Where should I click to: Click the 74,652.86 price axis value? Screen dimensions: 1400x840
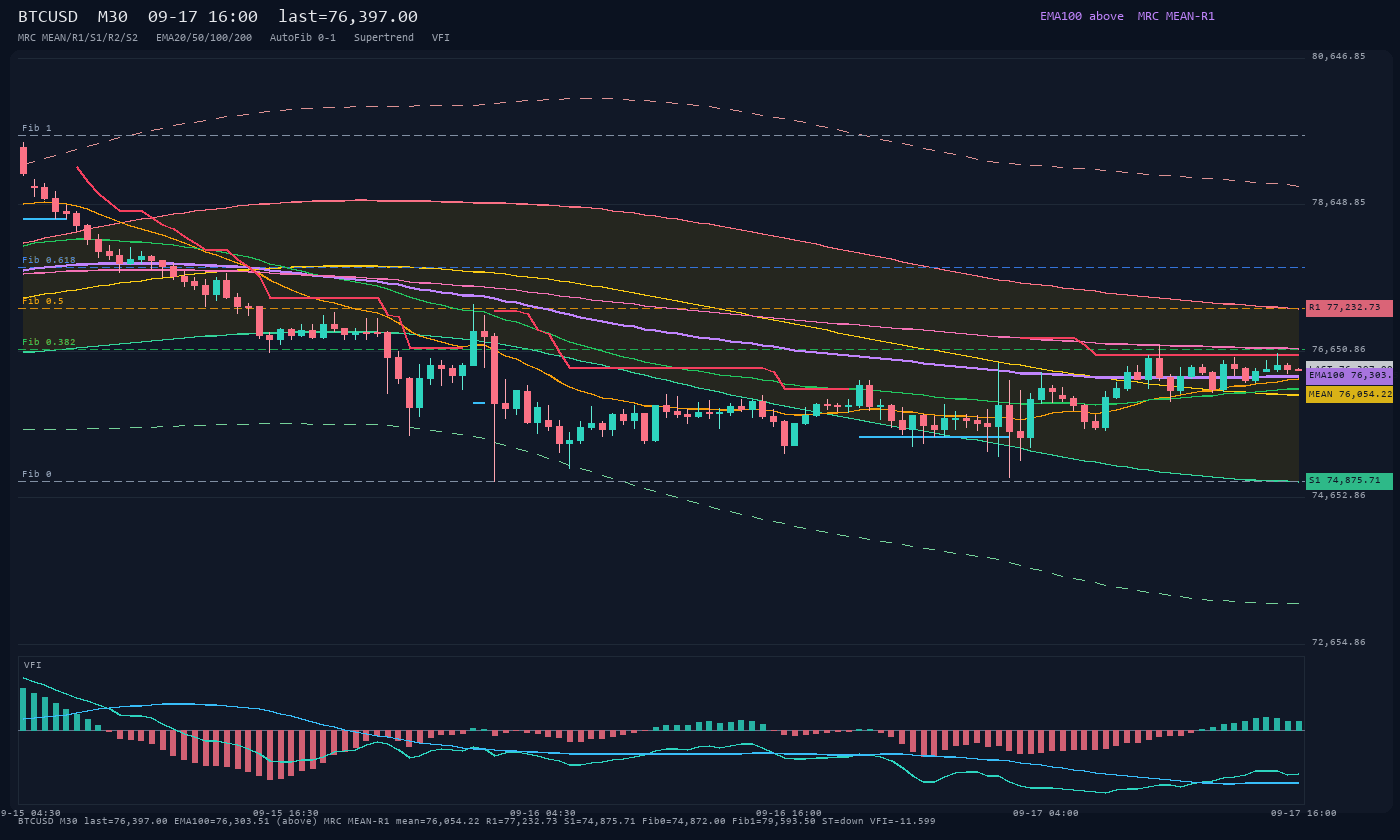pos(1338,495)
